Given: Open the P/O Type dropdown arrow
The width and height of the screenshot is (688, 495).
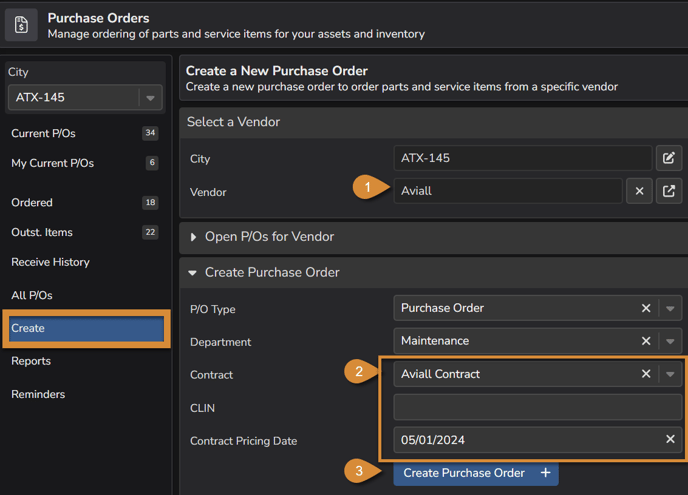Looking at the screenshot, I should [670, 308].
